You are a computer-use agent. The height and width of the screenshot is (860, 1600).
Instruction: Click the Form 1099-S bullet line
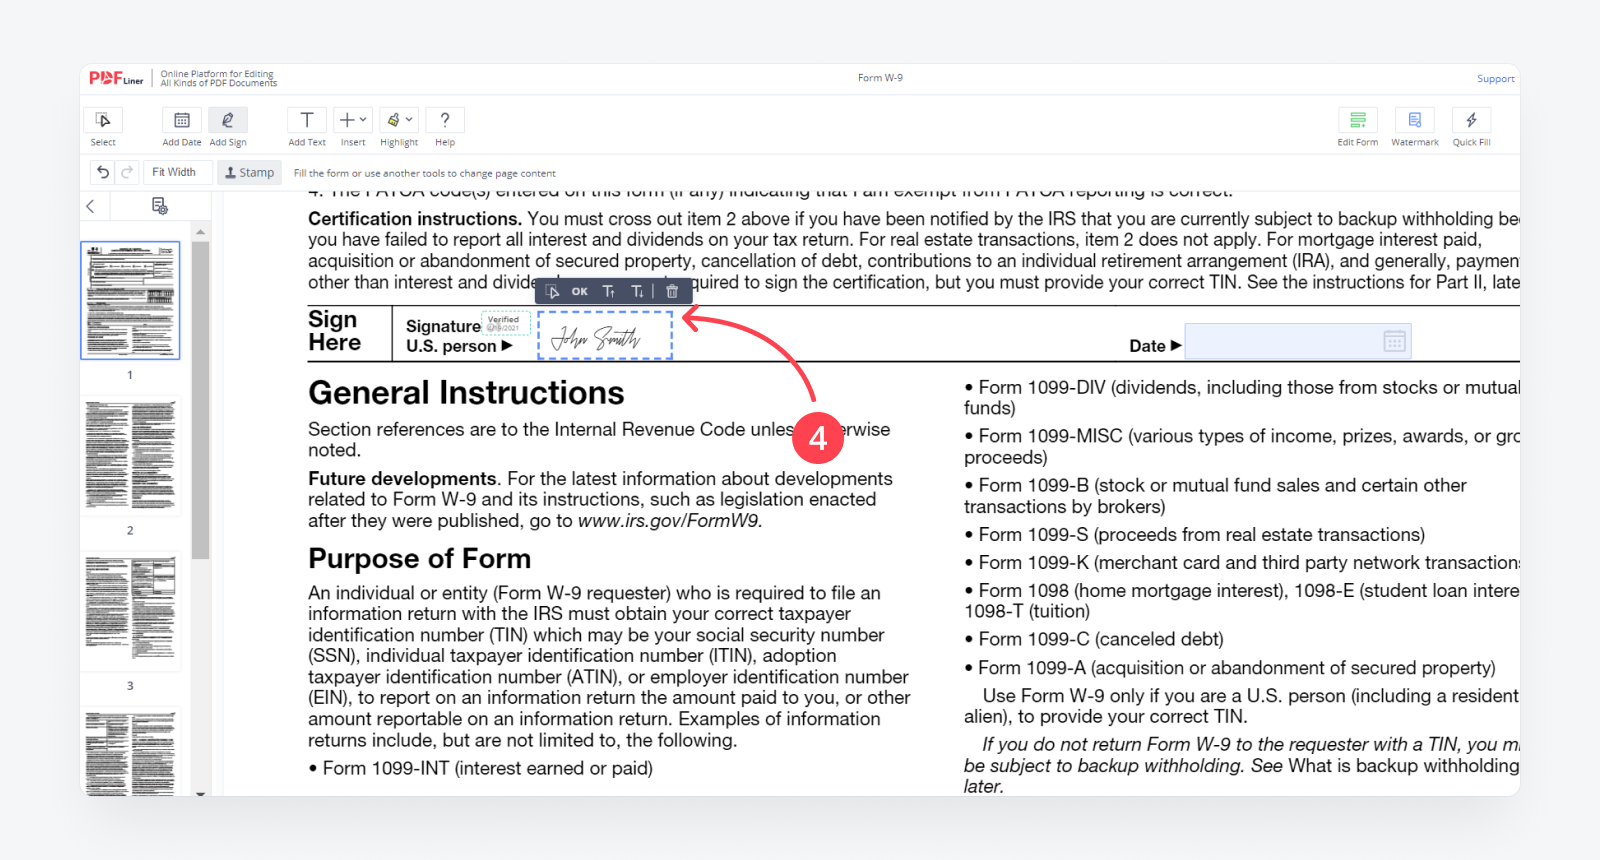coord(1195,535)
